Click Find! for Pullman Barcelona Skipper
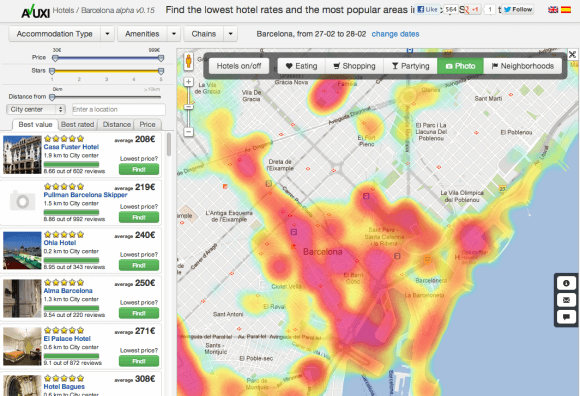The width and height of the screenshot is (580, 396). tap(139, 217)
